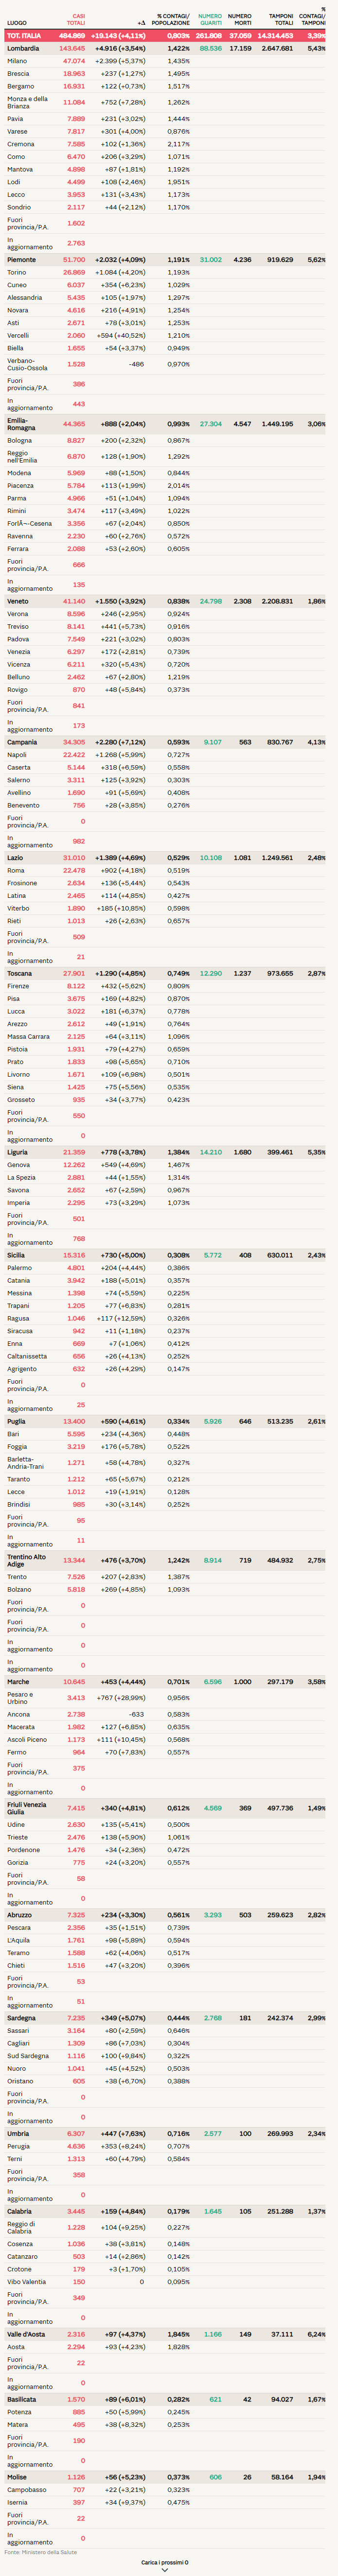Sort by the Casi Totali column header
This screenshot has width=338, height=2576.
pyautogui.click(x=75, y=19)
